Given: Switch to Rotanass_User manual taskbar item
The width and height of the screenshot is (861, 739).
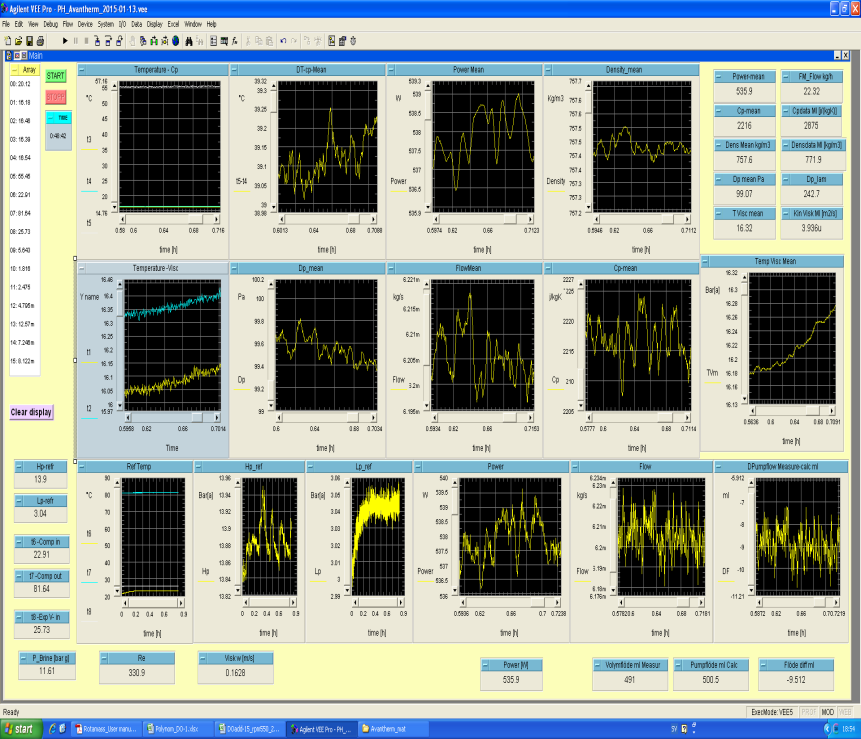Looking at the screenshot, I should (107, 729).
